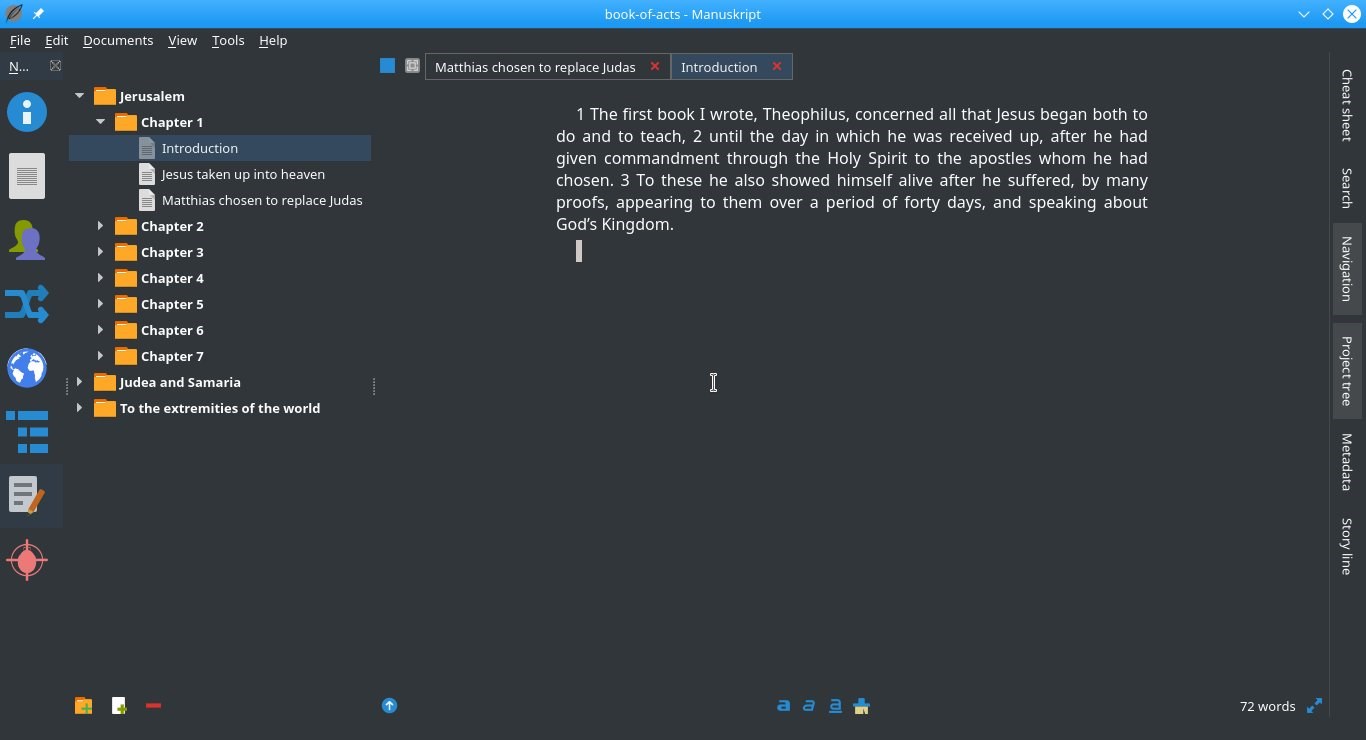Collapse the Chapter 1 folder
The image size is (1366, 740).
(100, 122)
